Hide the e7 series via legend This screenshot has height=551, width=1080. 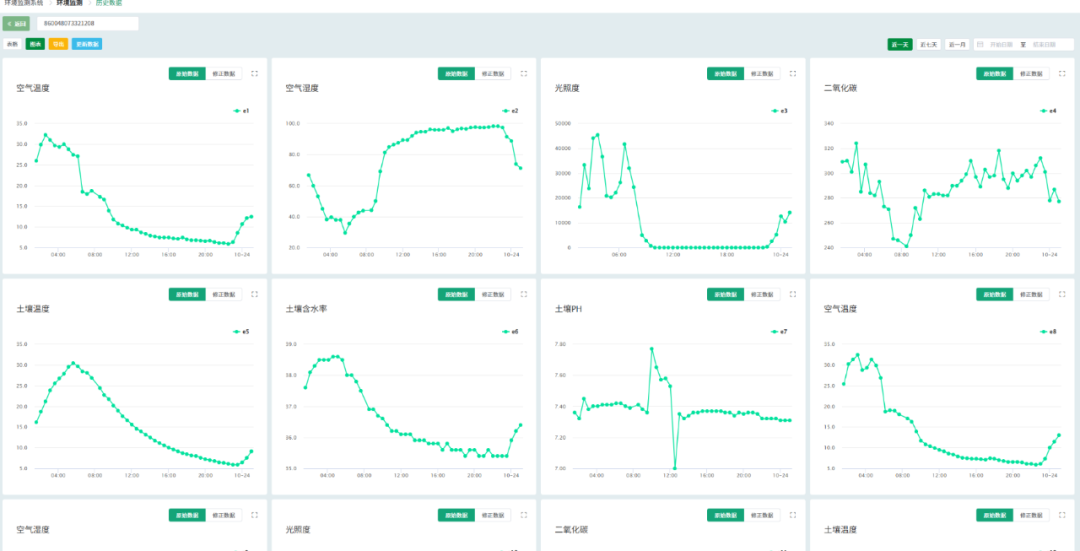(780, 331)
